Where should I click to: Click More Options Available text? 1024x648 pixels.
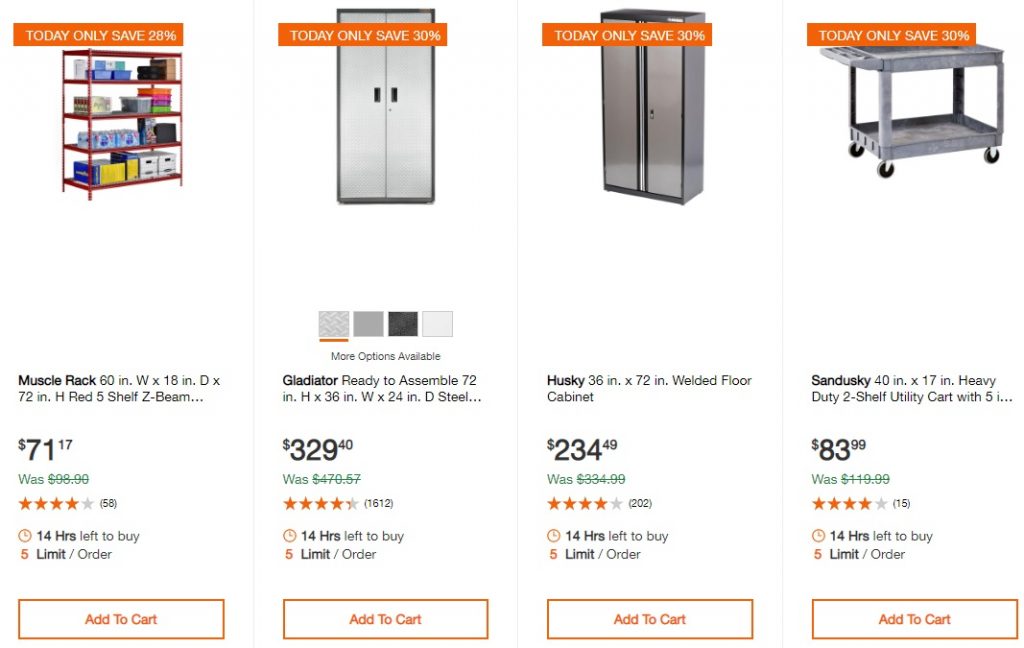click(x=385, y=356)
